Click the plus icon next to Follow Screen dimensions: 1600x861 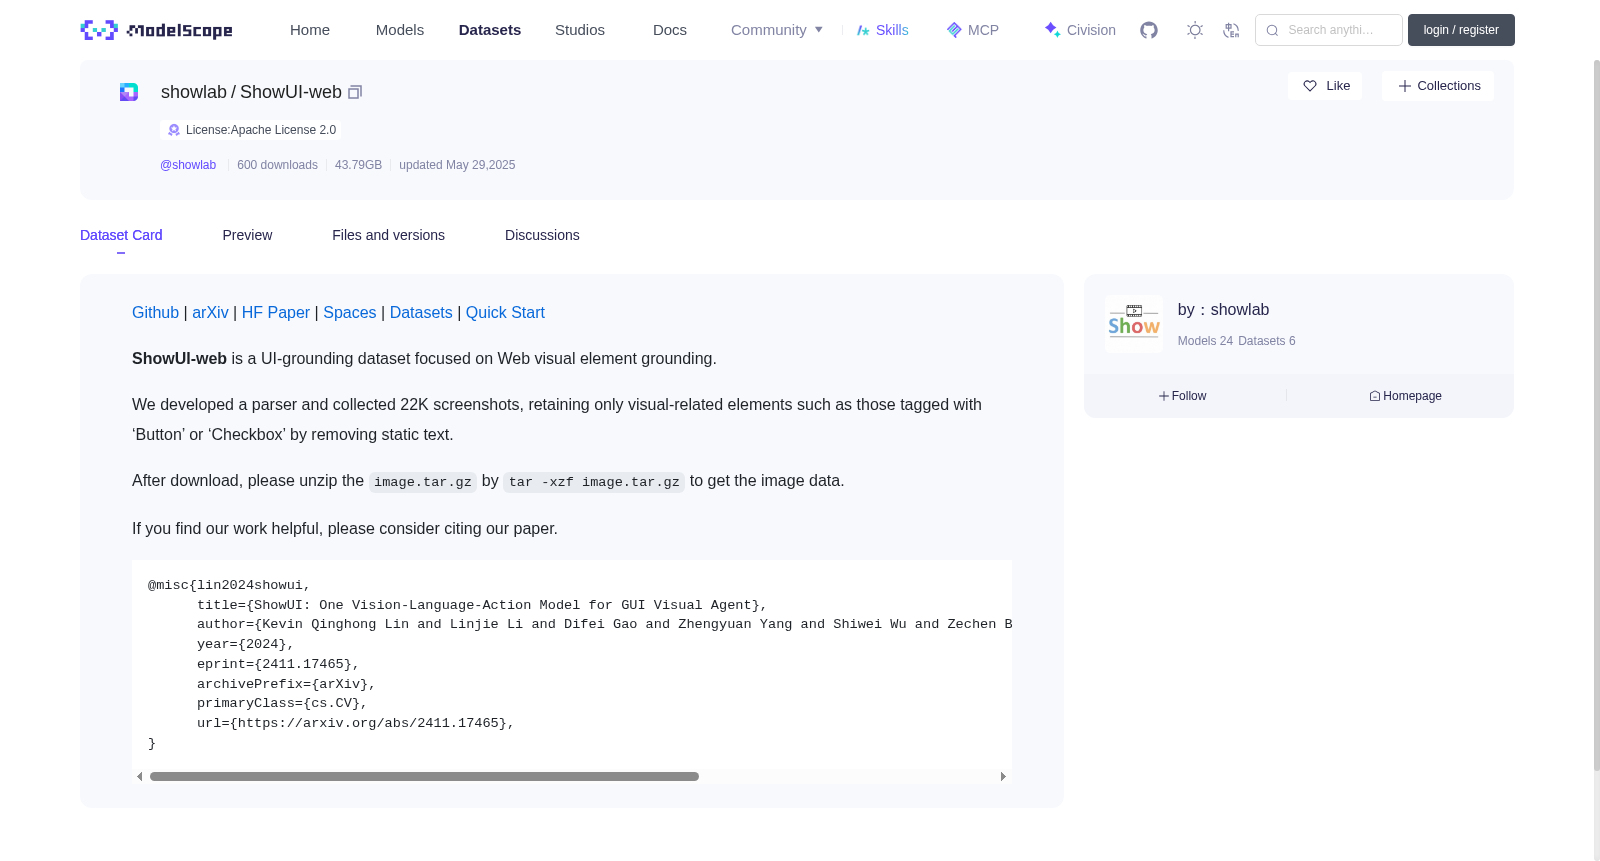coord(1164,396)
